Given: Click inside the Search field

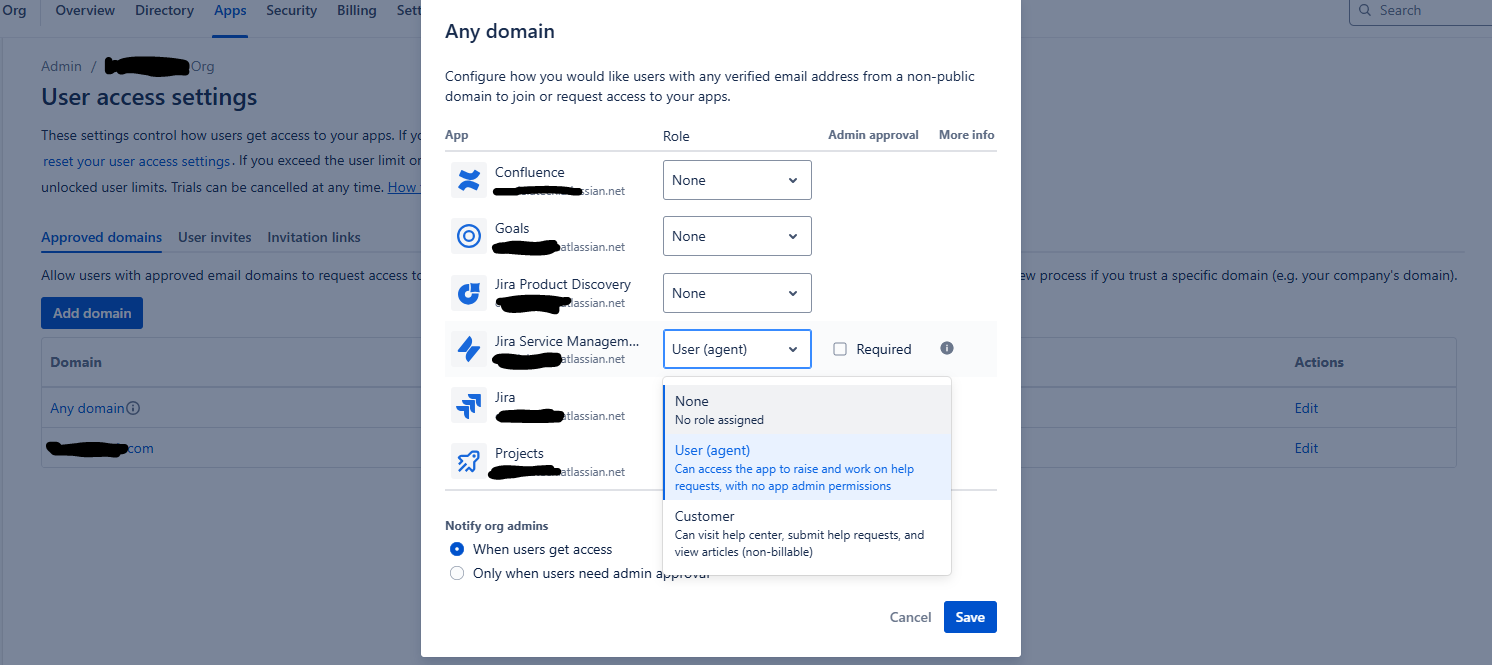Looking at the screenshot, I should point(1420,11).
